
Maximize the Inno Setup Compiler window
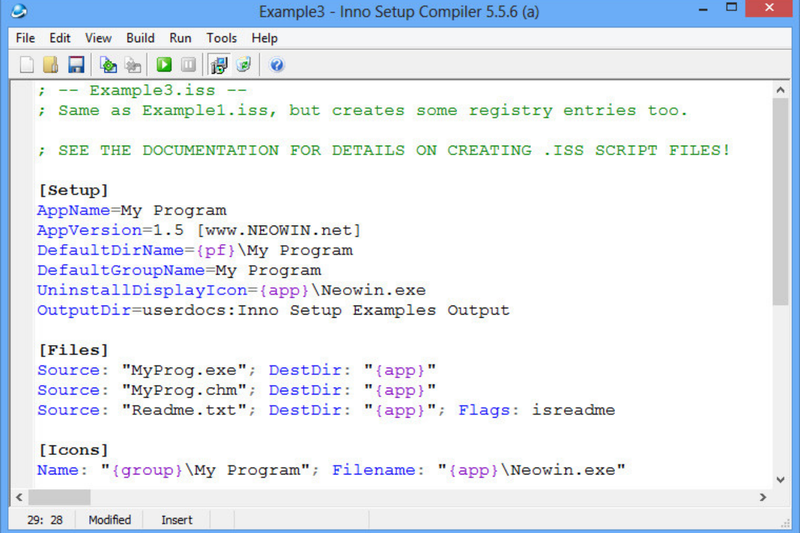coord(732,8)
